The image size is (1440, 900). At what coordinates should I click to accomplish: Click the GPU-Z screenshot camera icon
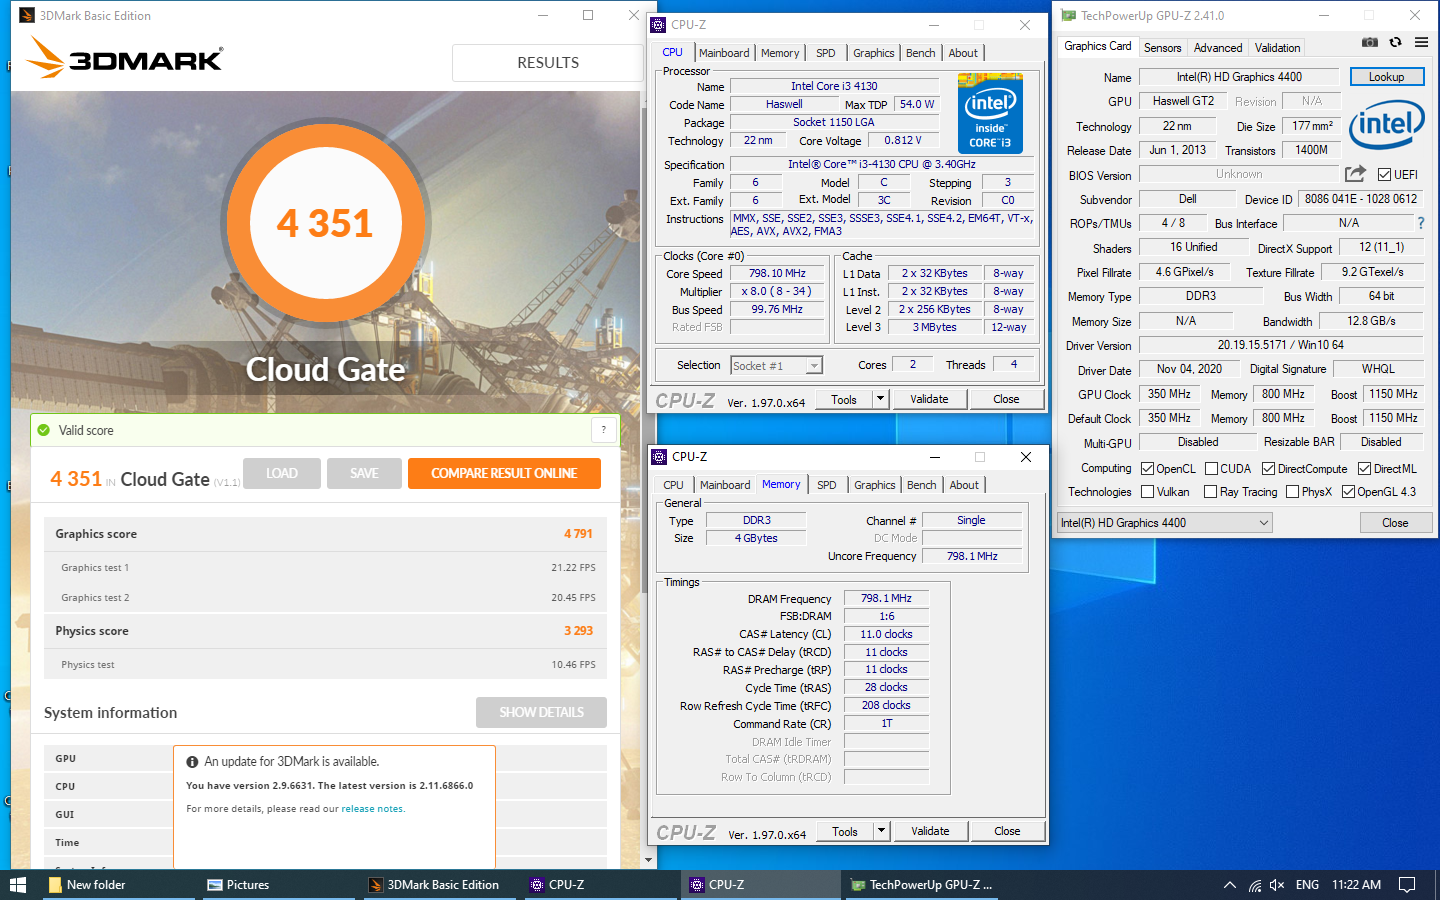(x=1370, y=42)
